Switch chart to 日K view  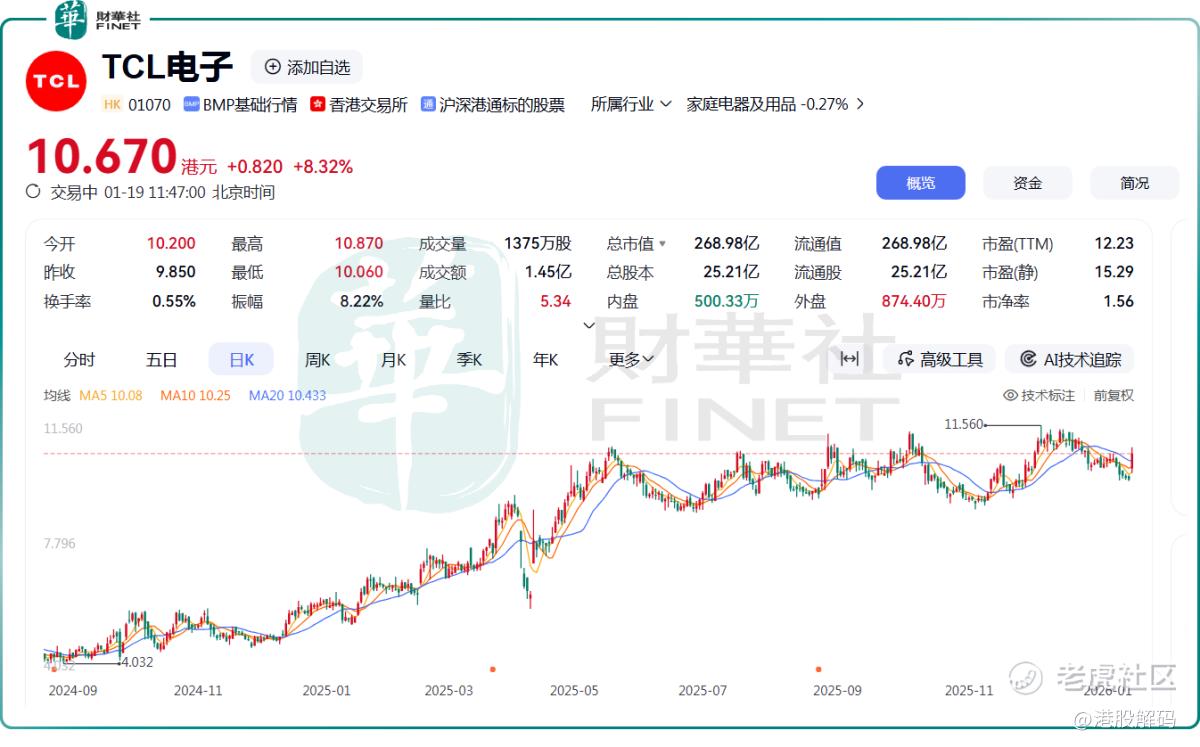241,360
